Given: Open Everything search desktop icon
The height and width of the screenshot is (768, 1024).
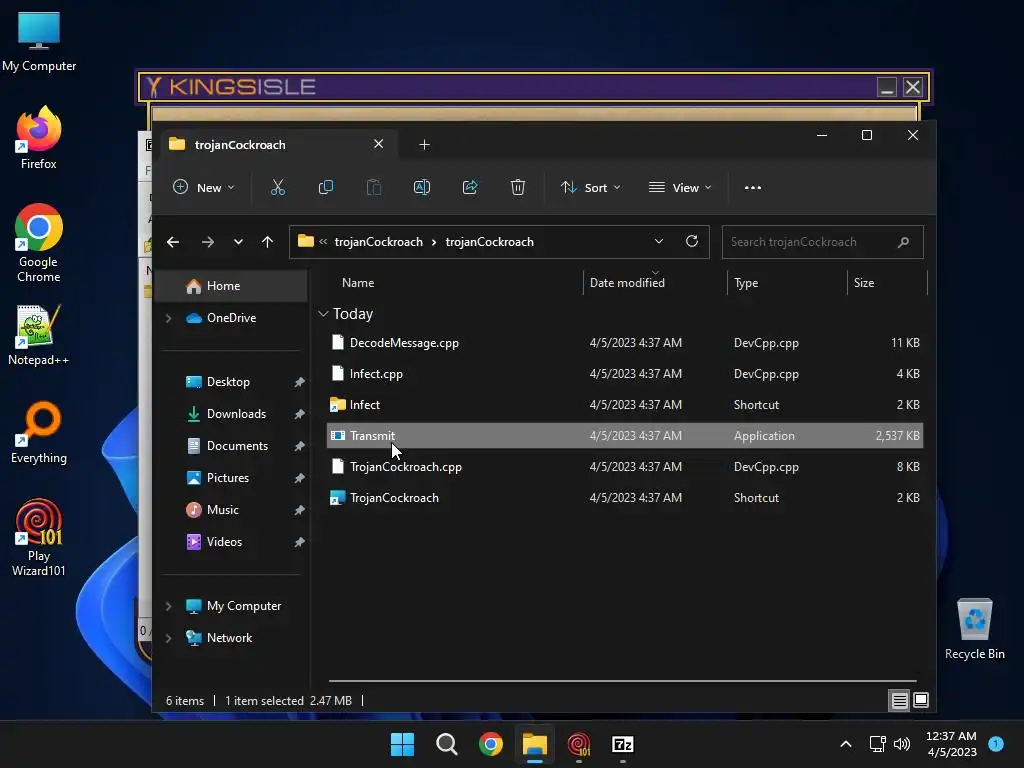Looking at the screenshot, I should [x=39, y=432].
